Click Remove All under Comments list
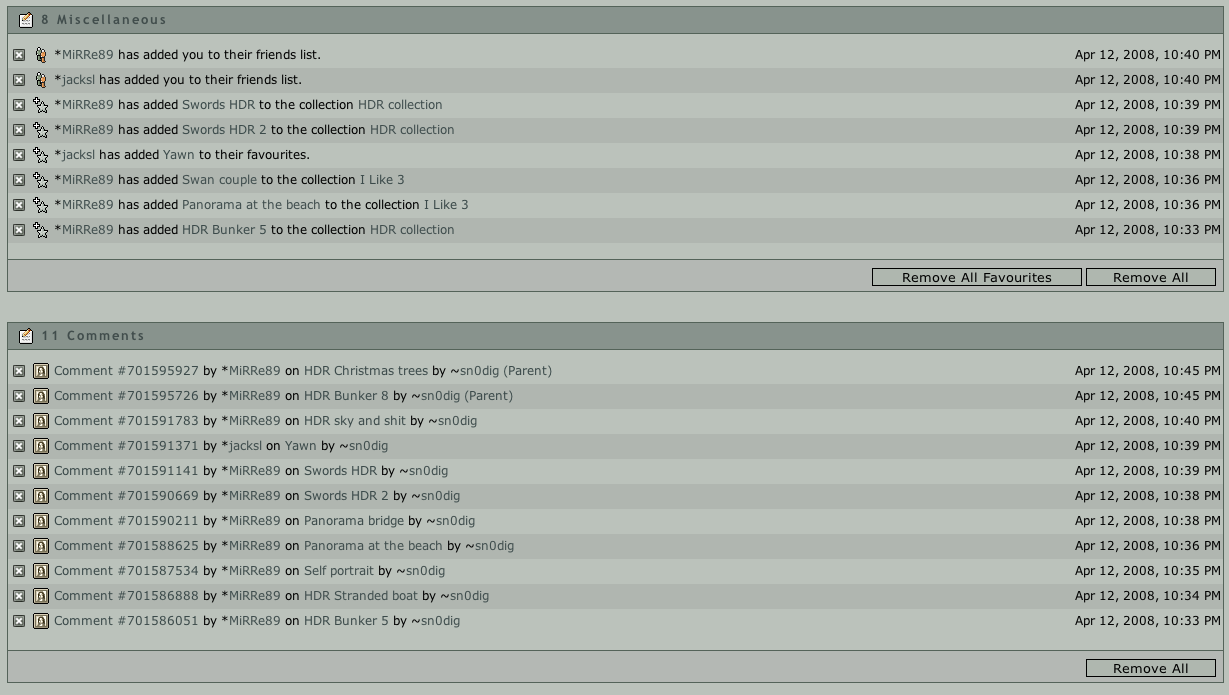 [x=1150, y=668]
